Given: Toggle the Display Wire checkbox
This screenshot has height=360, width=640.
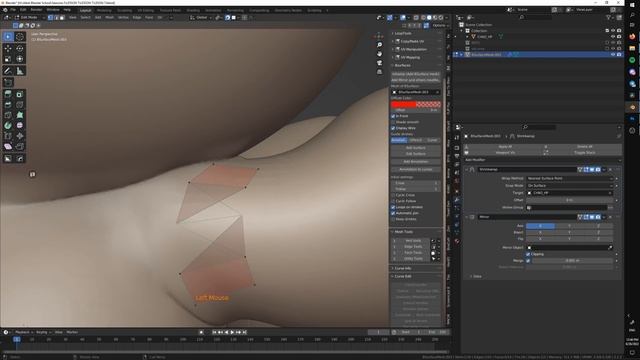Looking at the screenshot, I should coord(393,128).
